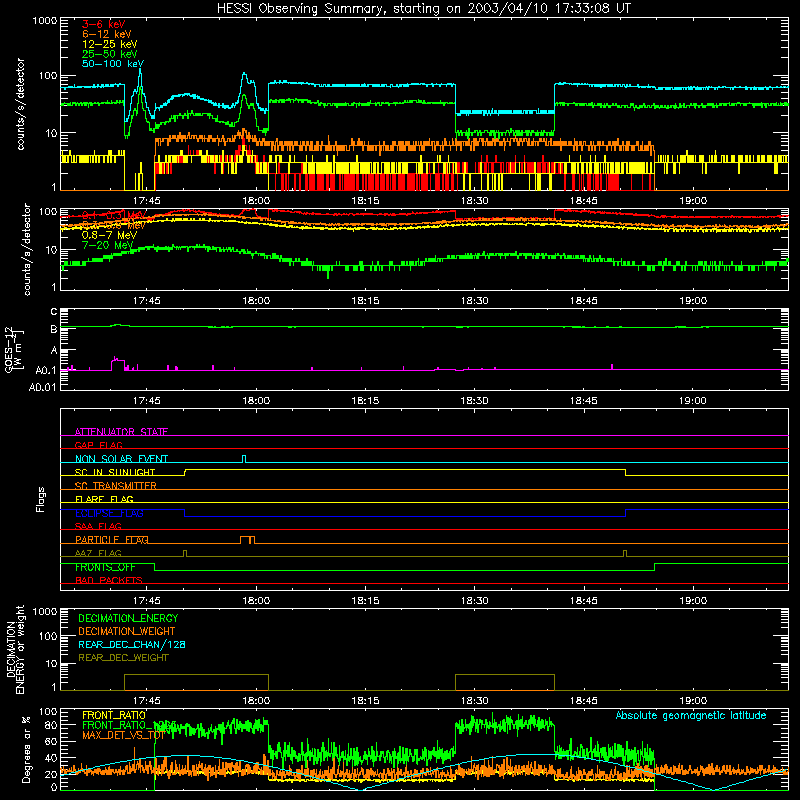Viewport: 800px width, 800px height.
Task: Click the 'Degrees or %' axis label
Action: click(26, 749)
